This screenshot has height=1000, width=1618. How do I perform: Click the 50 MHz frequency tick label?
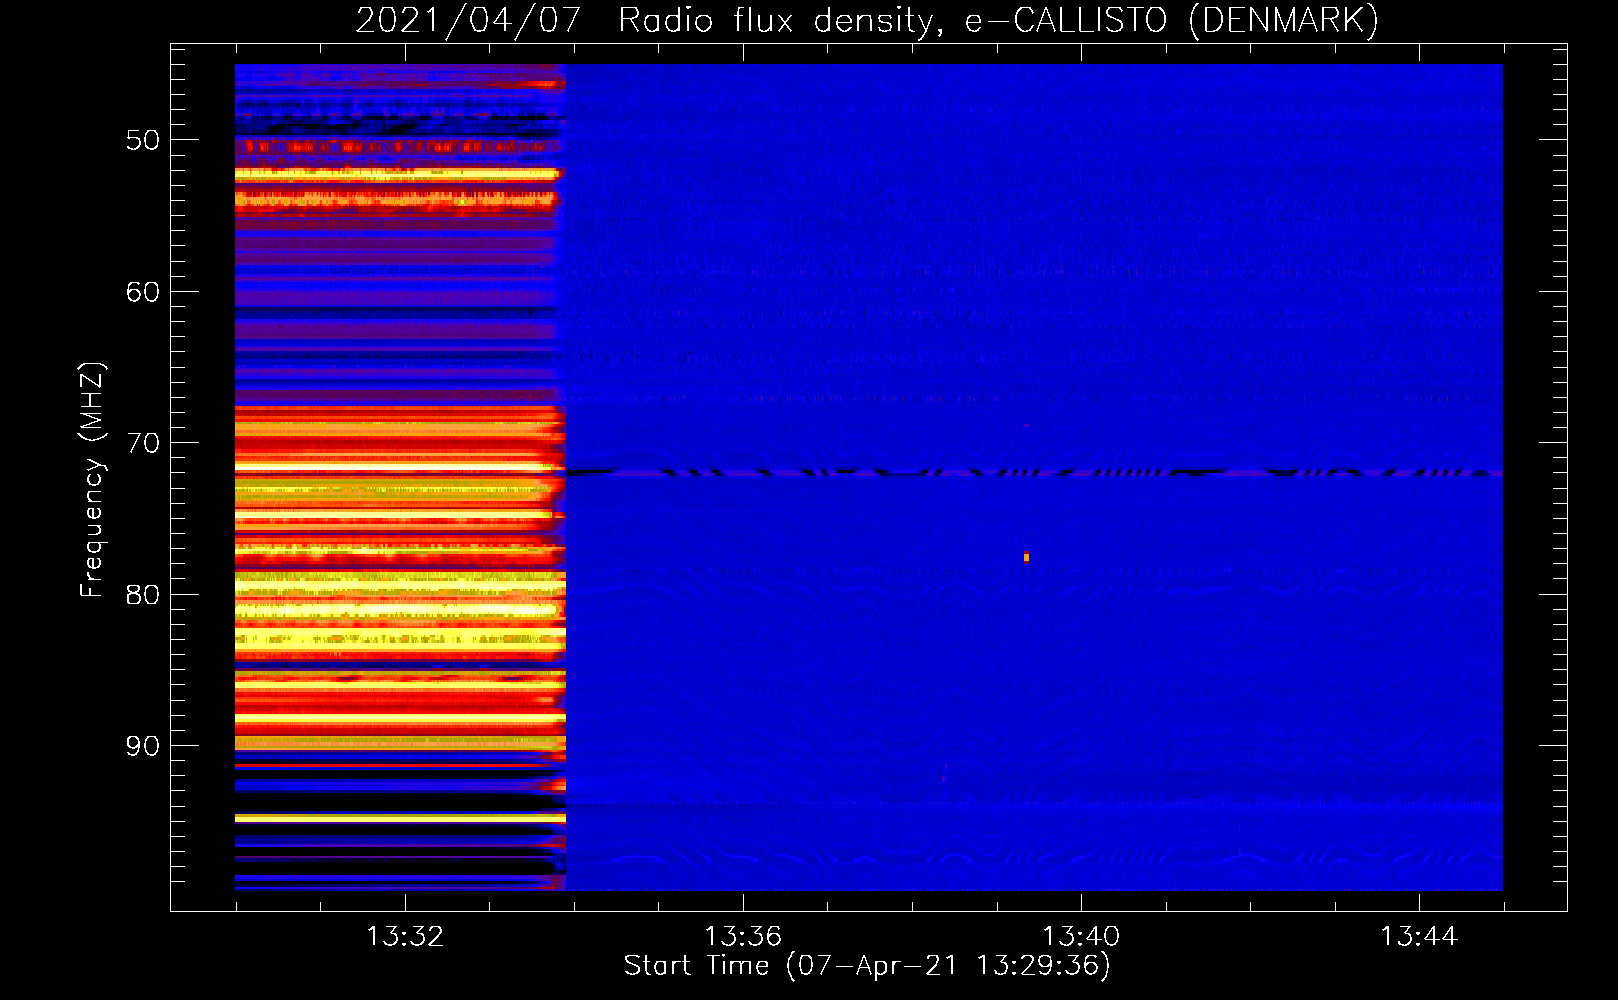pyautogui.click(x=143, y=140)
